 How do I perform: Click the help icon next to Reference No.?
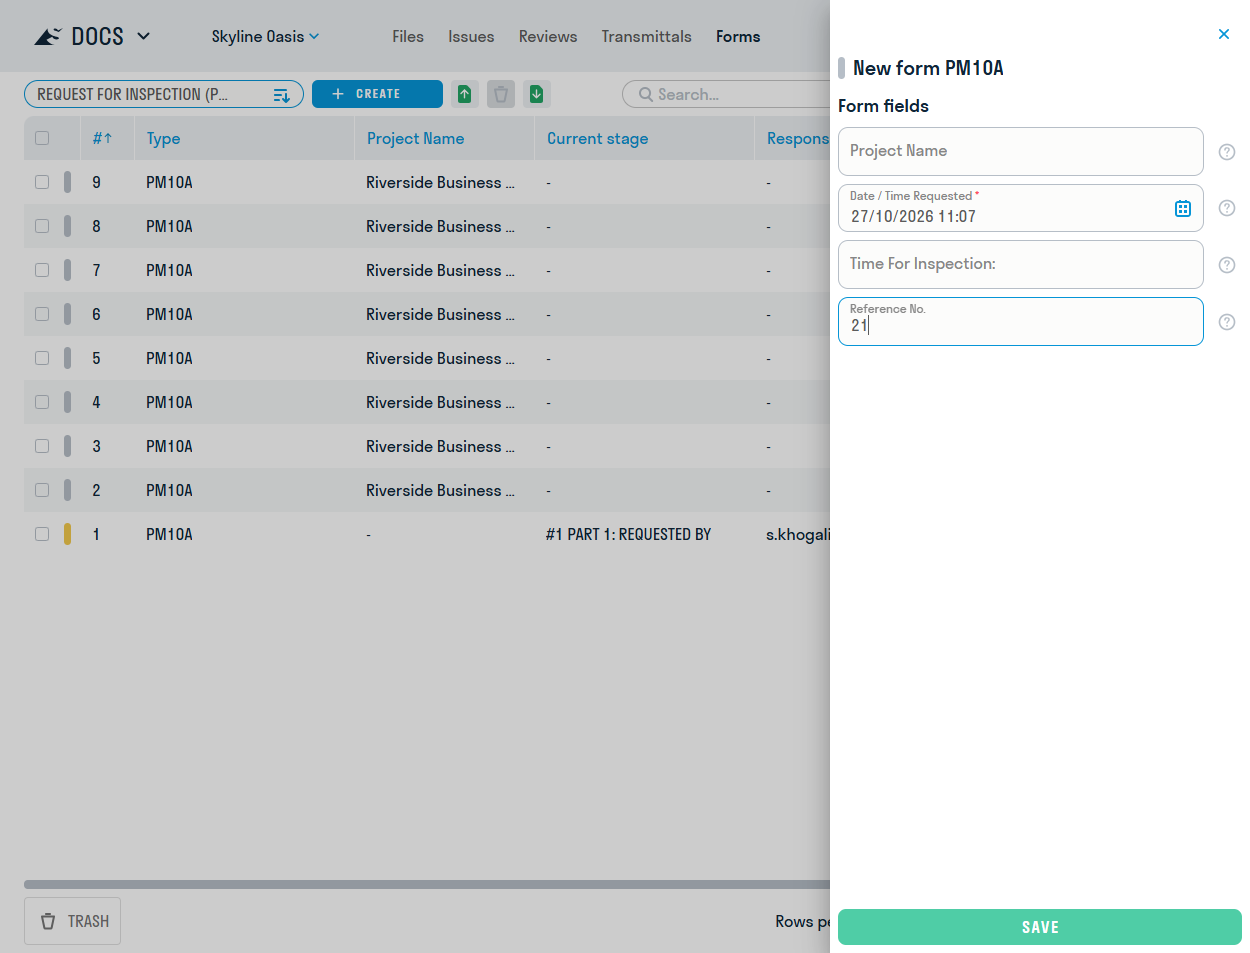[x=1227, y=322]
